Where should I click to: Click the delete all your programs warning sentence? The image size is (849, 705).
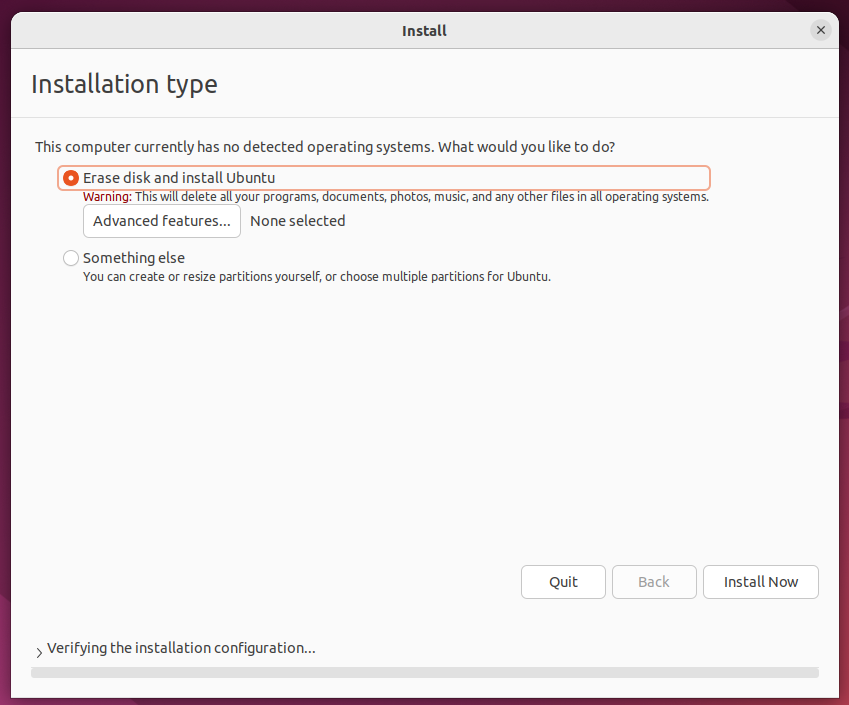point(422,197)
